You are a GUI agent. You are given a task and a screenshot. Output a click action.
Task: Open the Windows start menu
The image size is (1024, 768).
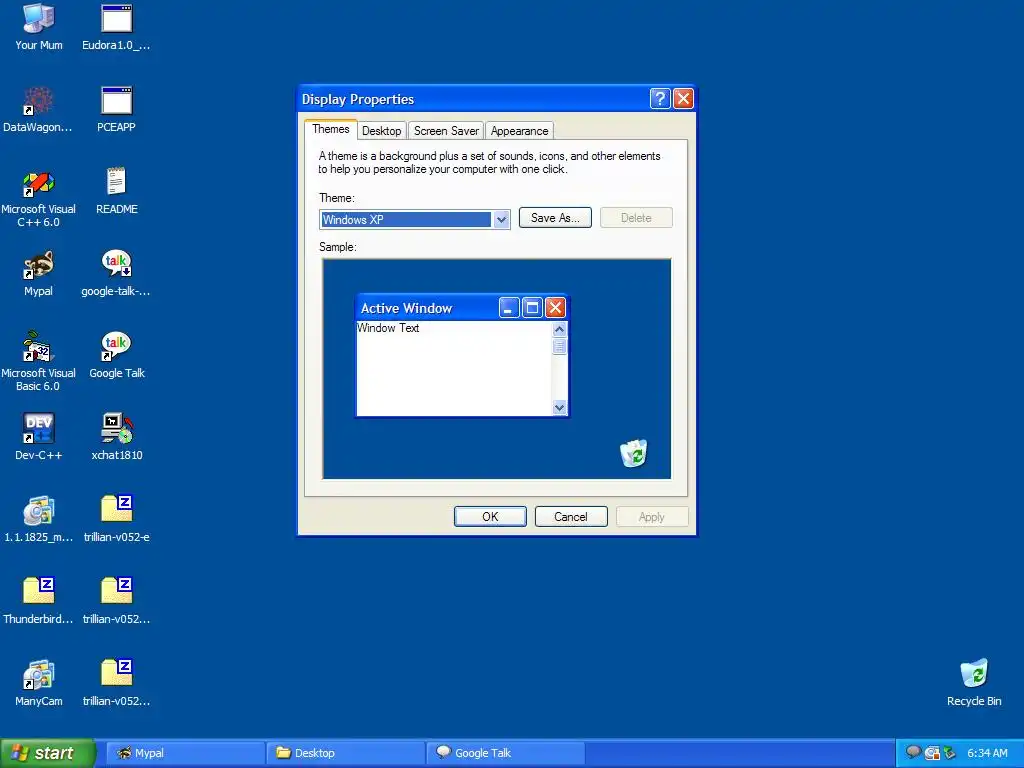[x=47, y=753]
